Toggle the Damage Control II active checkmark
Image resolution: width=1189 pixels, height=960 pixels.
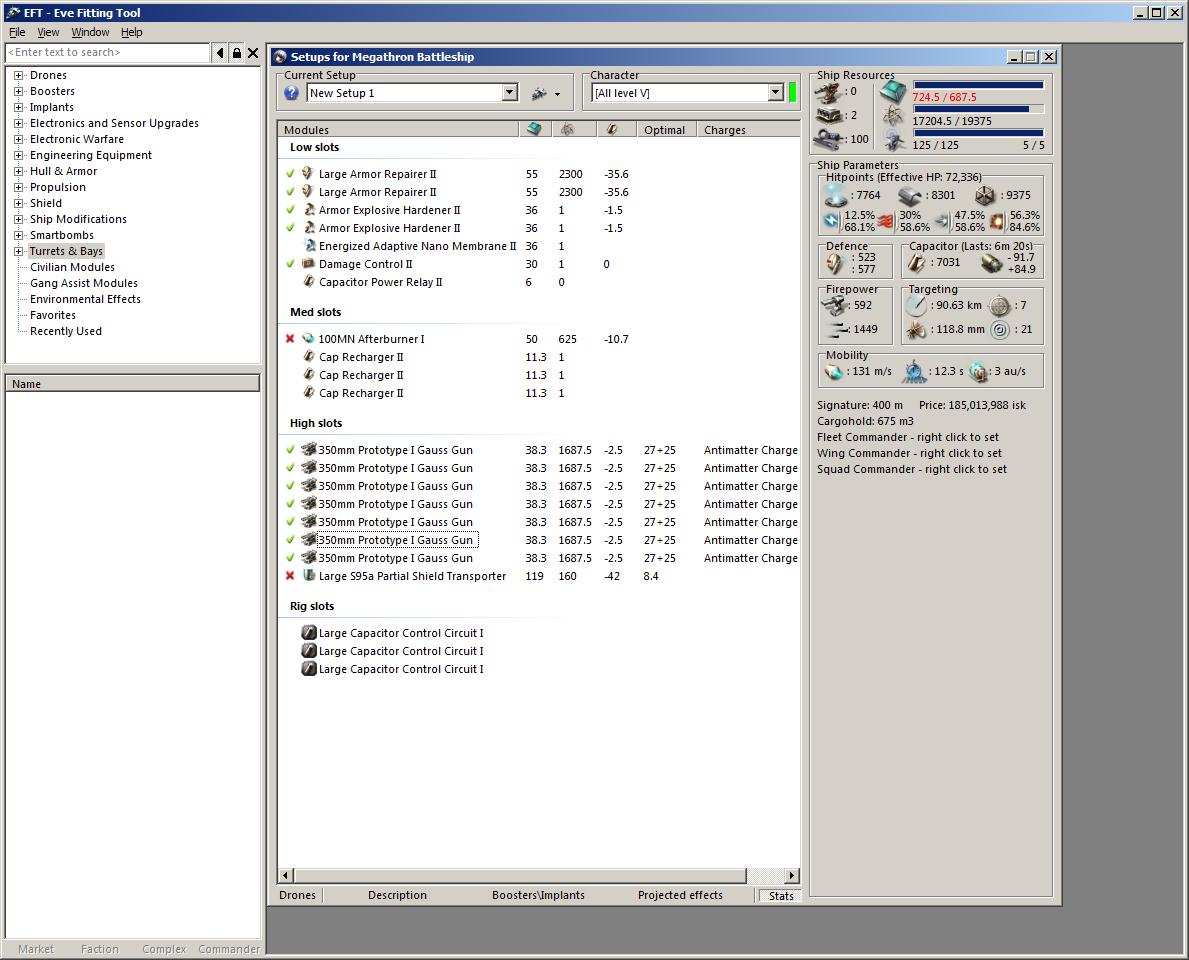point(290,264)
